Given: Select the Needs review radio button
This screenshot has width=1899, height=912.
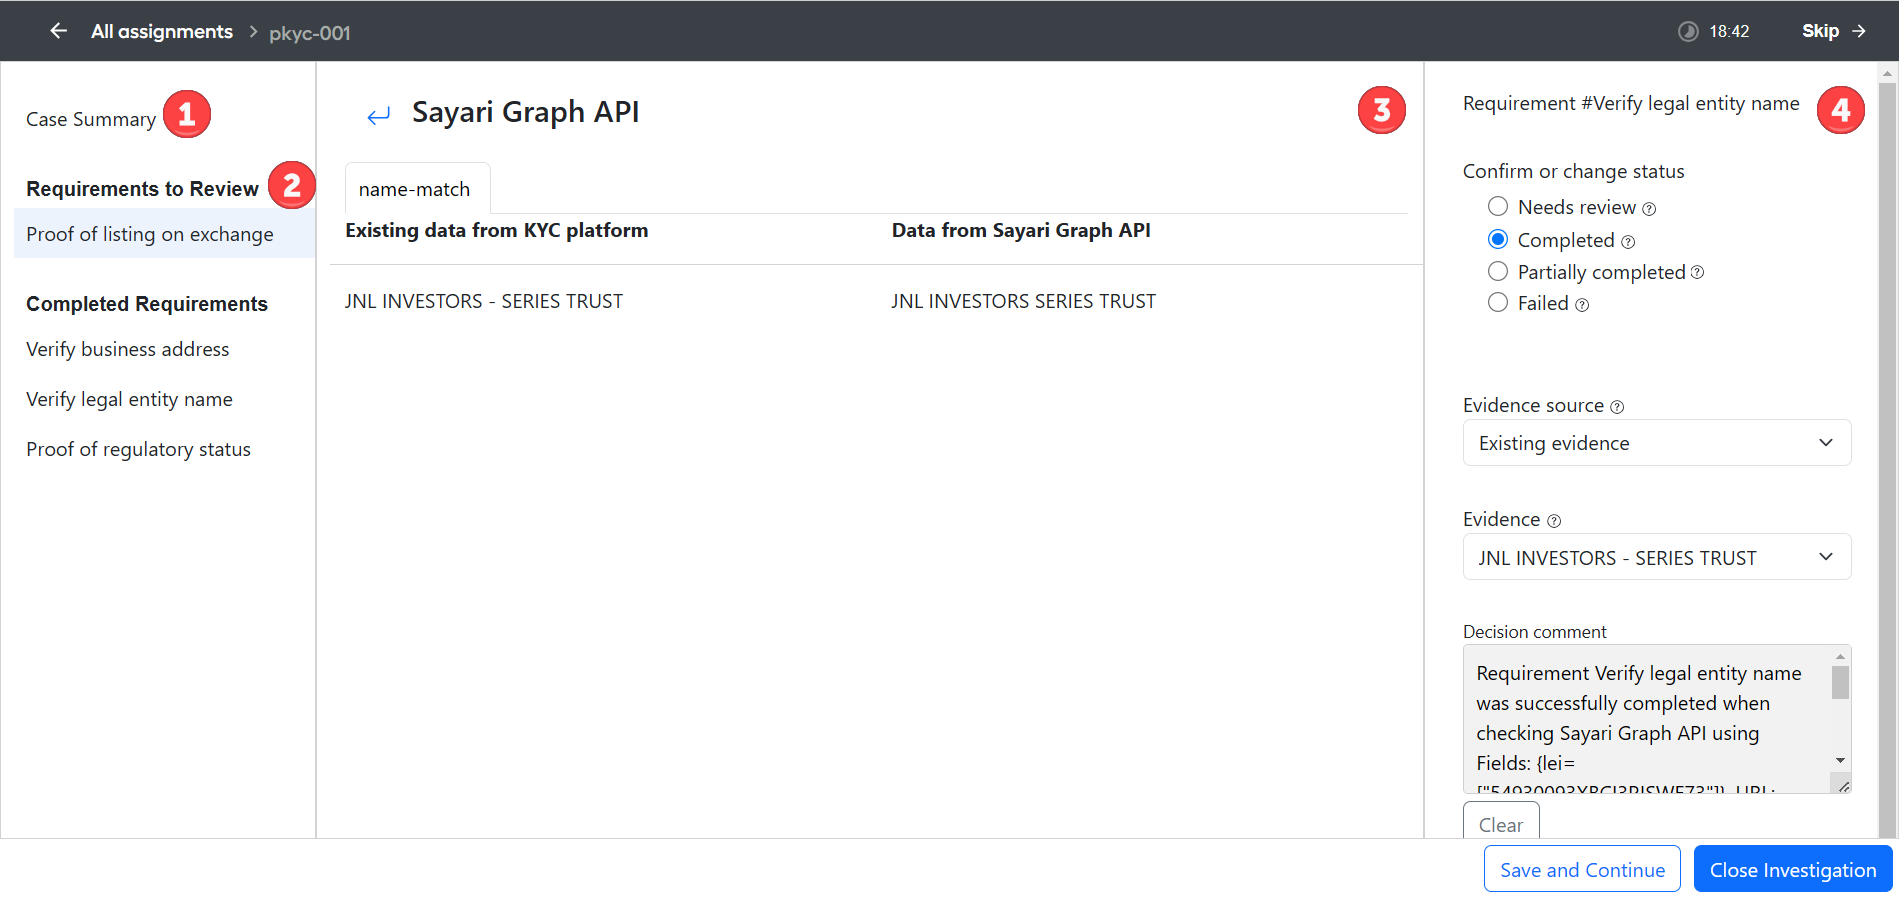Looking at the screenshot, I should 1498,206.
